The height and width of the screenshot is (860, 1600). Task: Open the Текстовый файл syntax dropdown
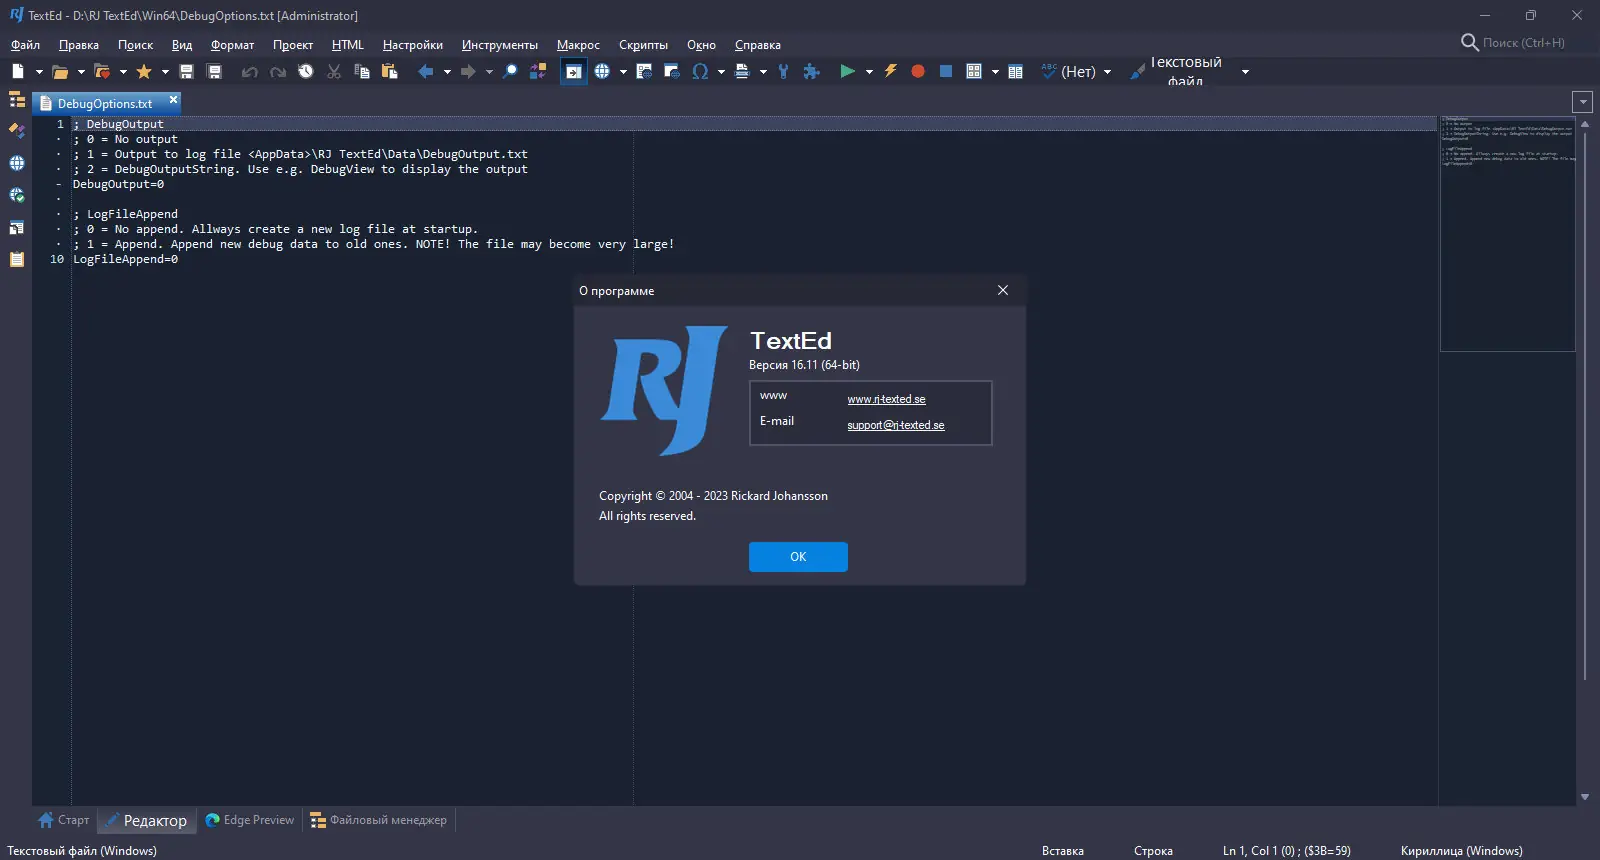point(1245,71)
